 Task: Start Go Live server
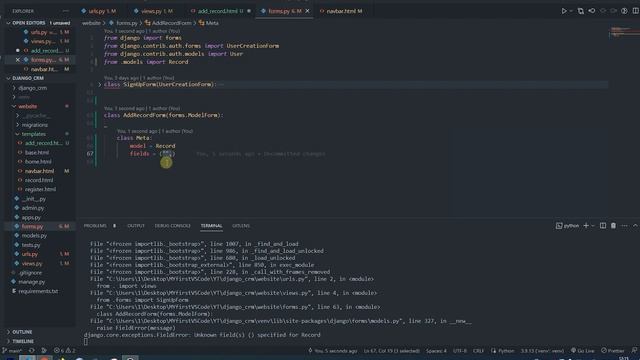pos(582,351)
